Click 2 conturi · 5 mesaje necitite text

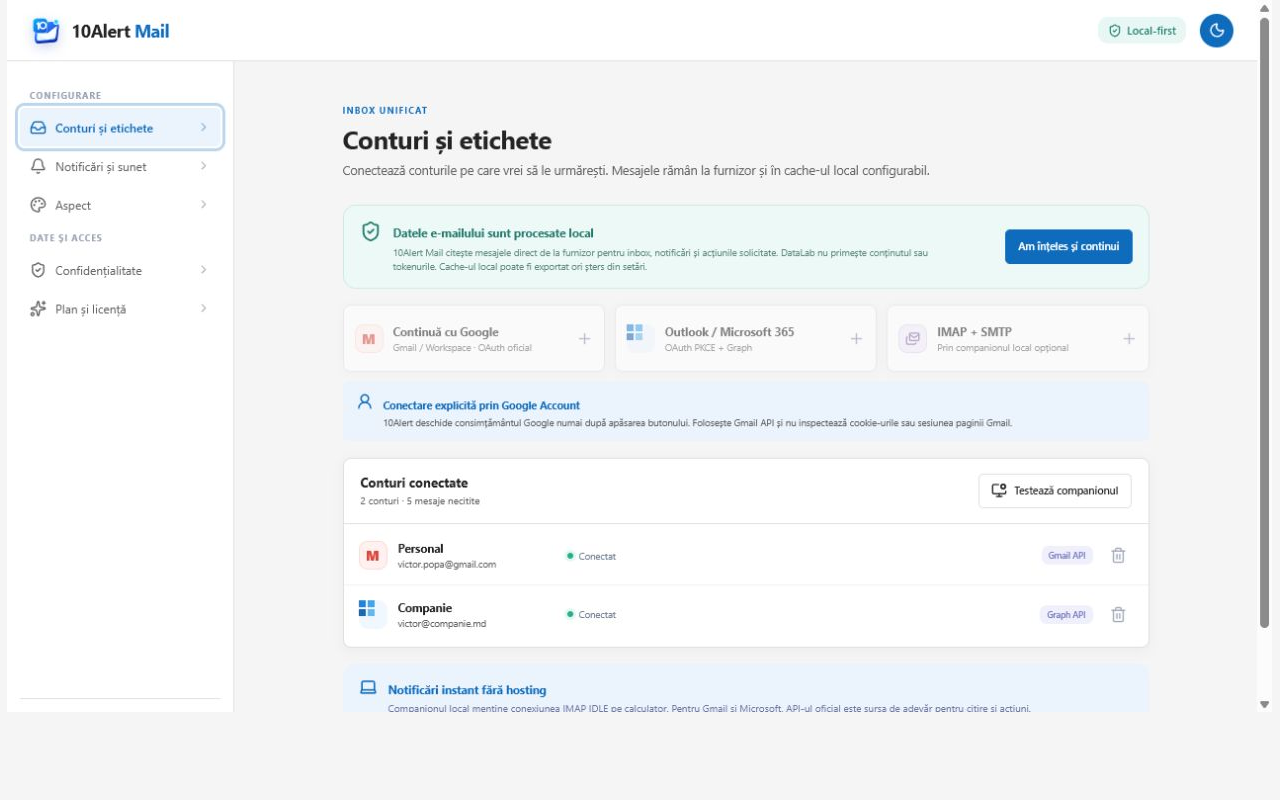[420, 501]
